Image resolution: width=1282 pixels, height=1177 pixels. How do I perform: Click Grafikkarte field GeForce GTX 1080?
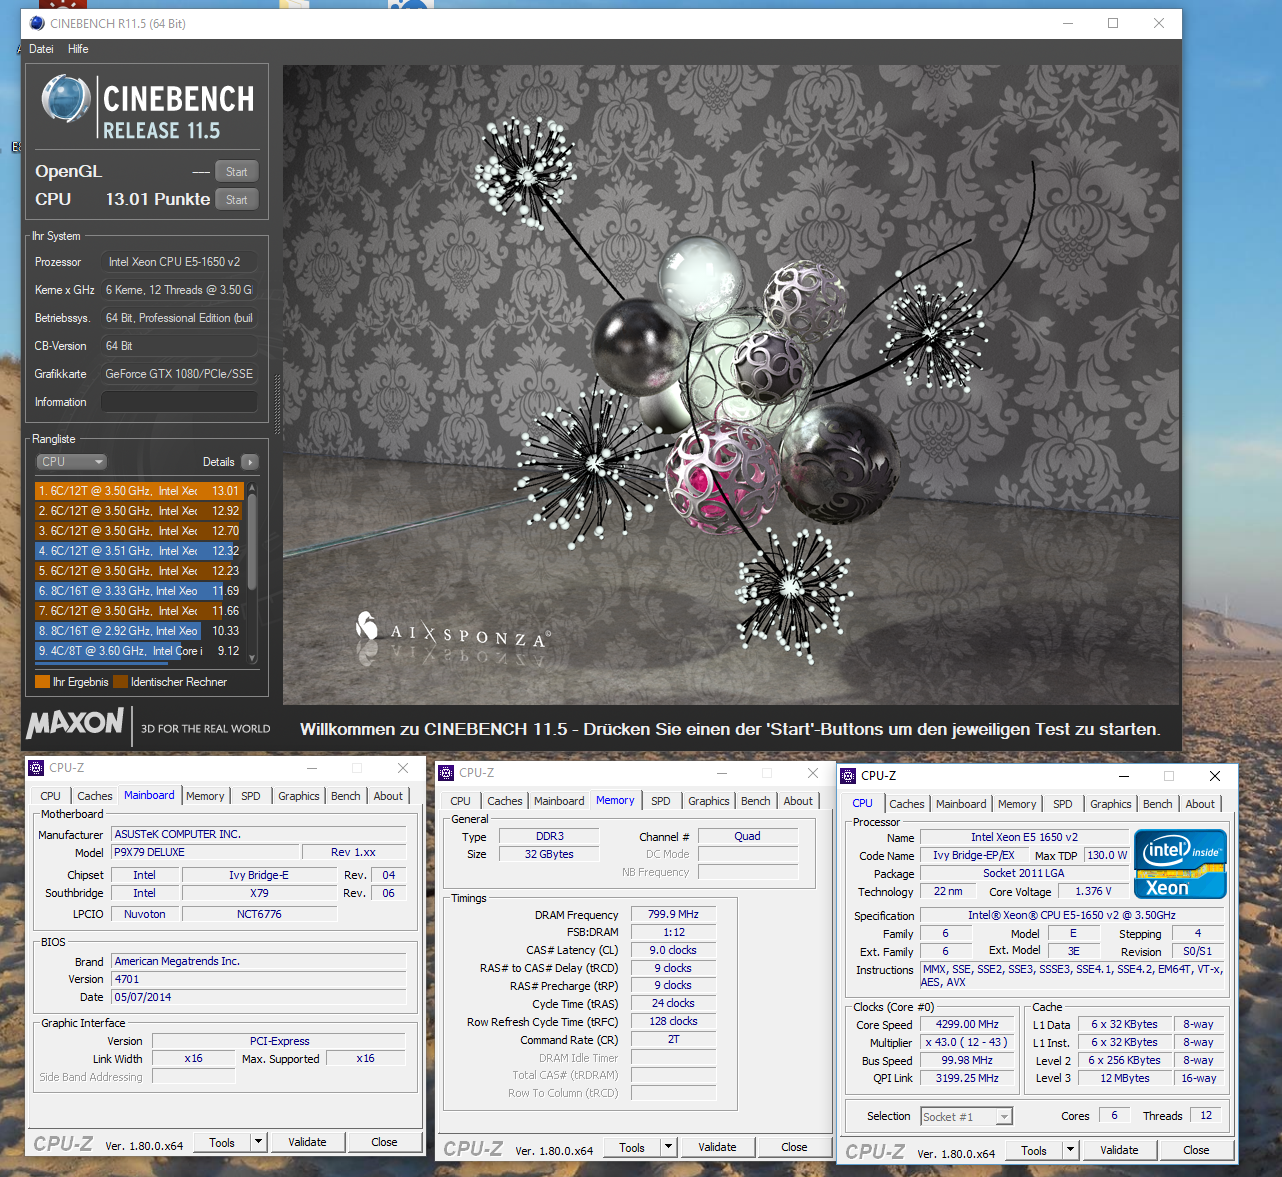point(179,374)
